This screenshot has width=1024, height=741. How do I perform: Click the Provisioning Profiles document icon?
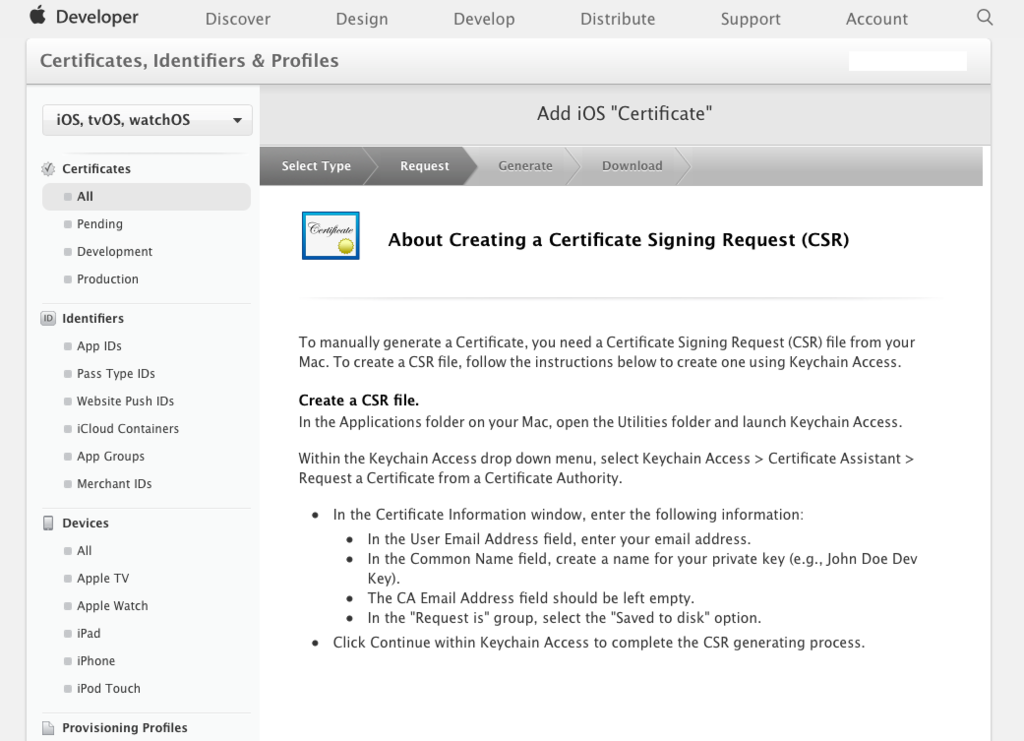pyautogui.click(x=48, y=728)
